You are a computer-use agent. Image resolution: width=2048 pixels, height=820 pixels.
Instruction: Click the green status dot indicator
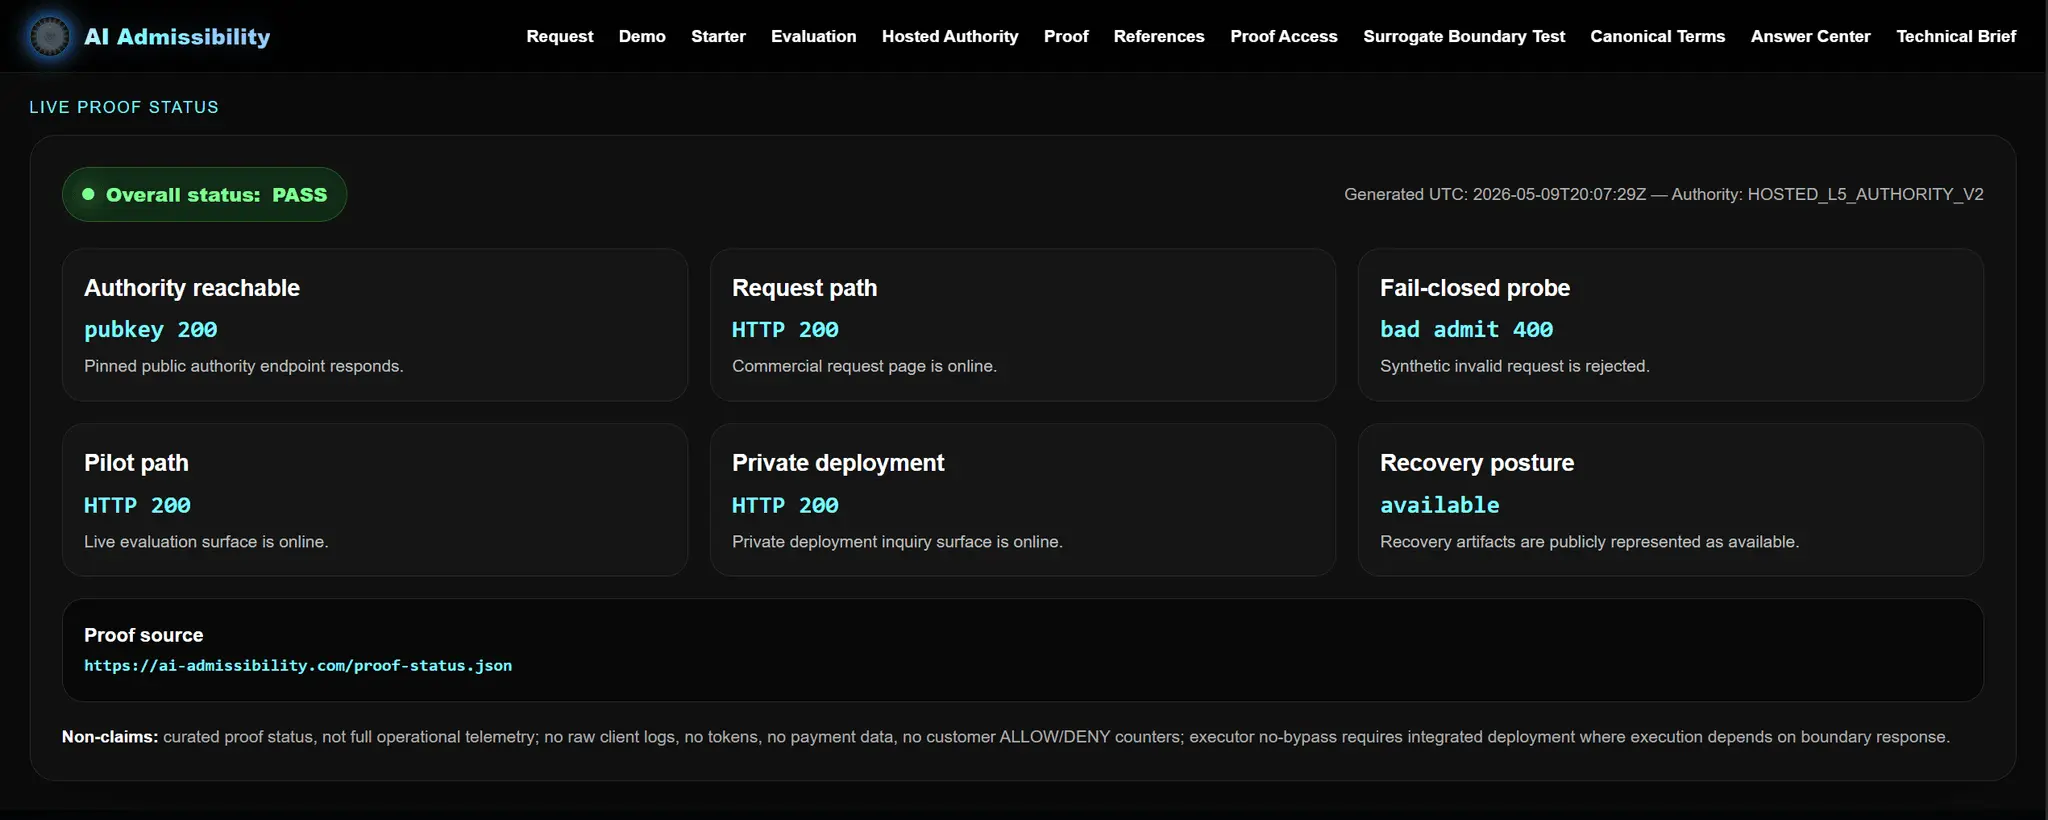coord(88,194)
